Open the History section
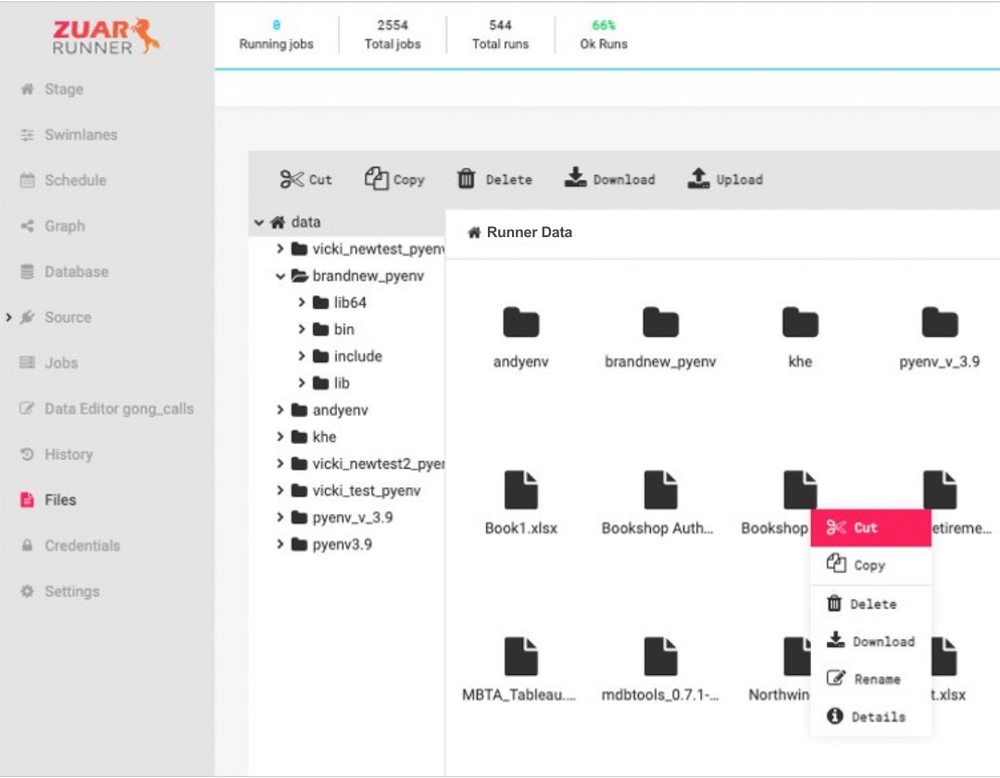This screenshot has width=1000, height=778. [68, 454]
